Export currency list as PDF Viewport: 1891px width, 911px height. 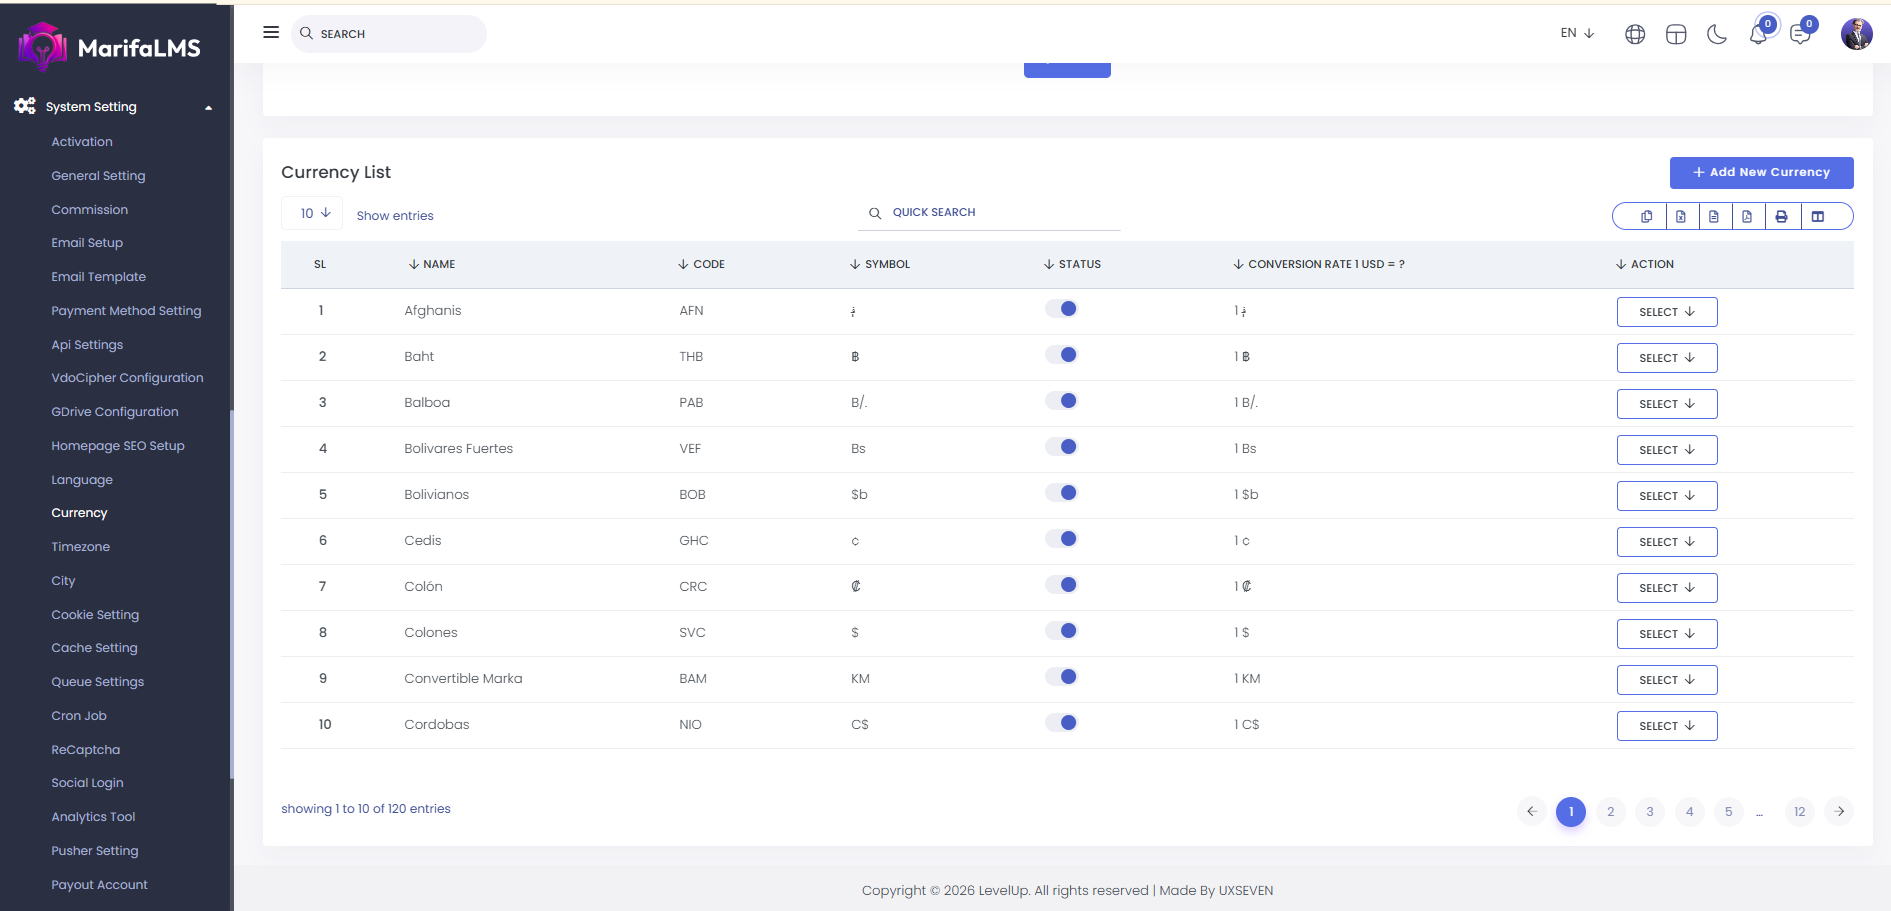(1747, 216)
